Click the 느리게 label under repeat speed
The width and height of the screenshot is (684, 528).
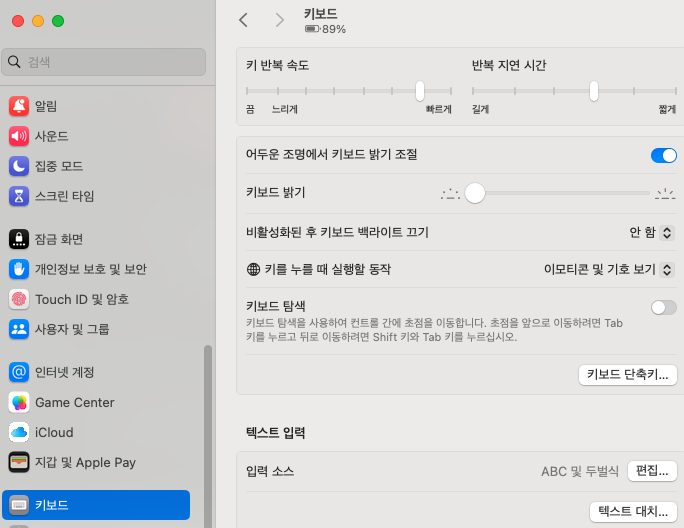click(x=284, y=109)
